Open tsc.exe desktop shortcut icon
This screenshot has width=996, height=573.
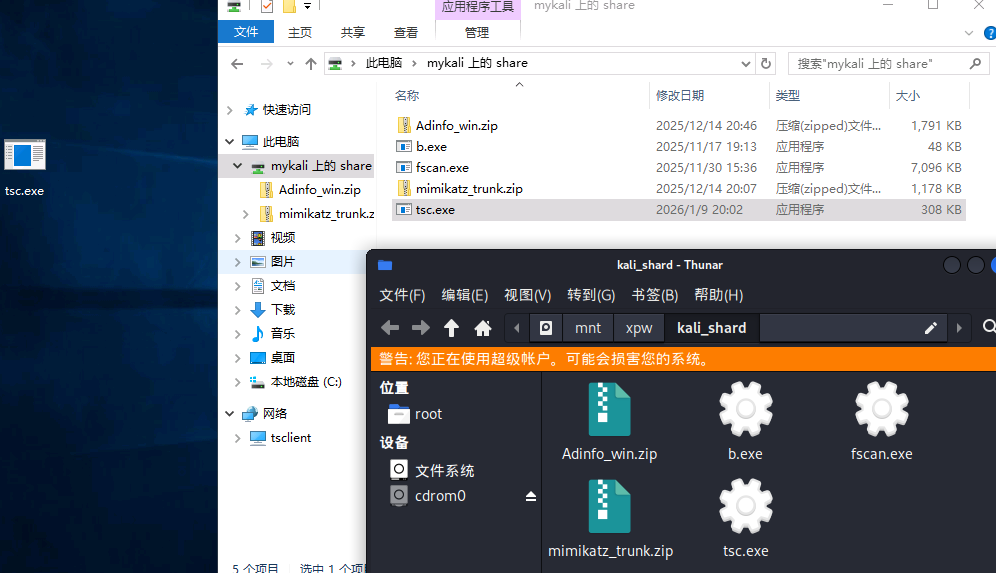[25, 155]
